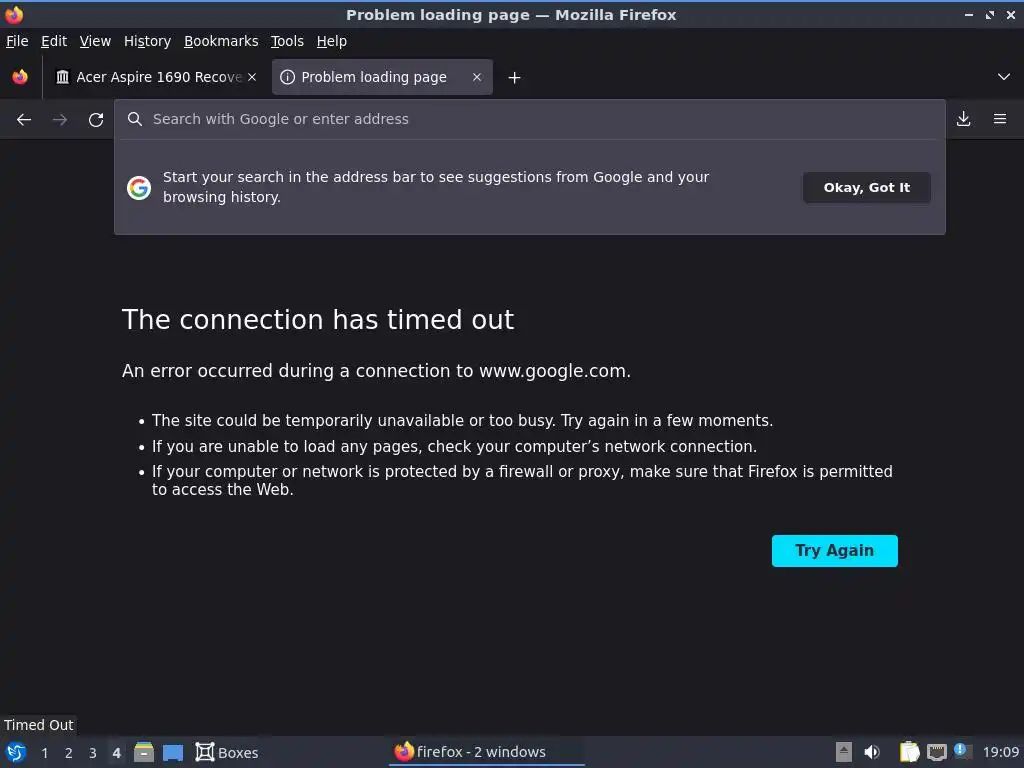Open the File menu
Viewport: 1024px width, 768px height.
coord(17,41)
